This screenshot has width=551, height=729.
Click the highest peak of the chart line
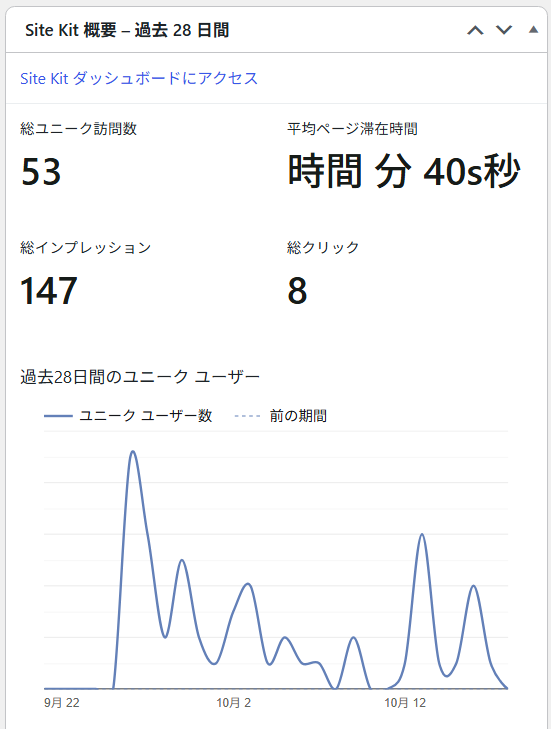[x=133, y=451]
